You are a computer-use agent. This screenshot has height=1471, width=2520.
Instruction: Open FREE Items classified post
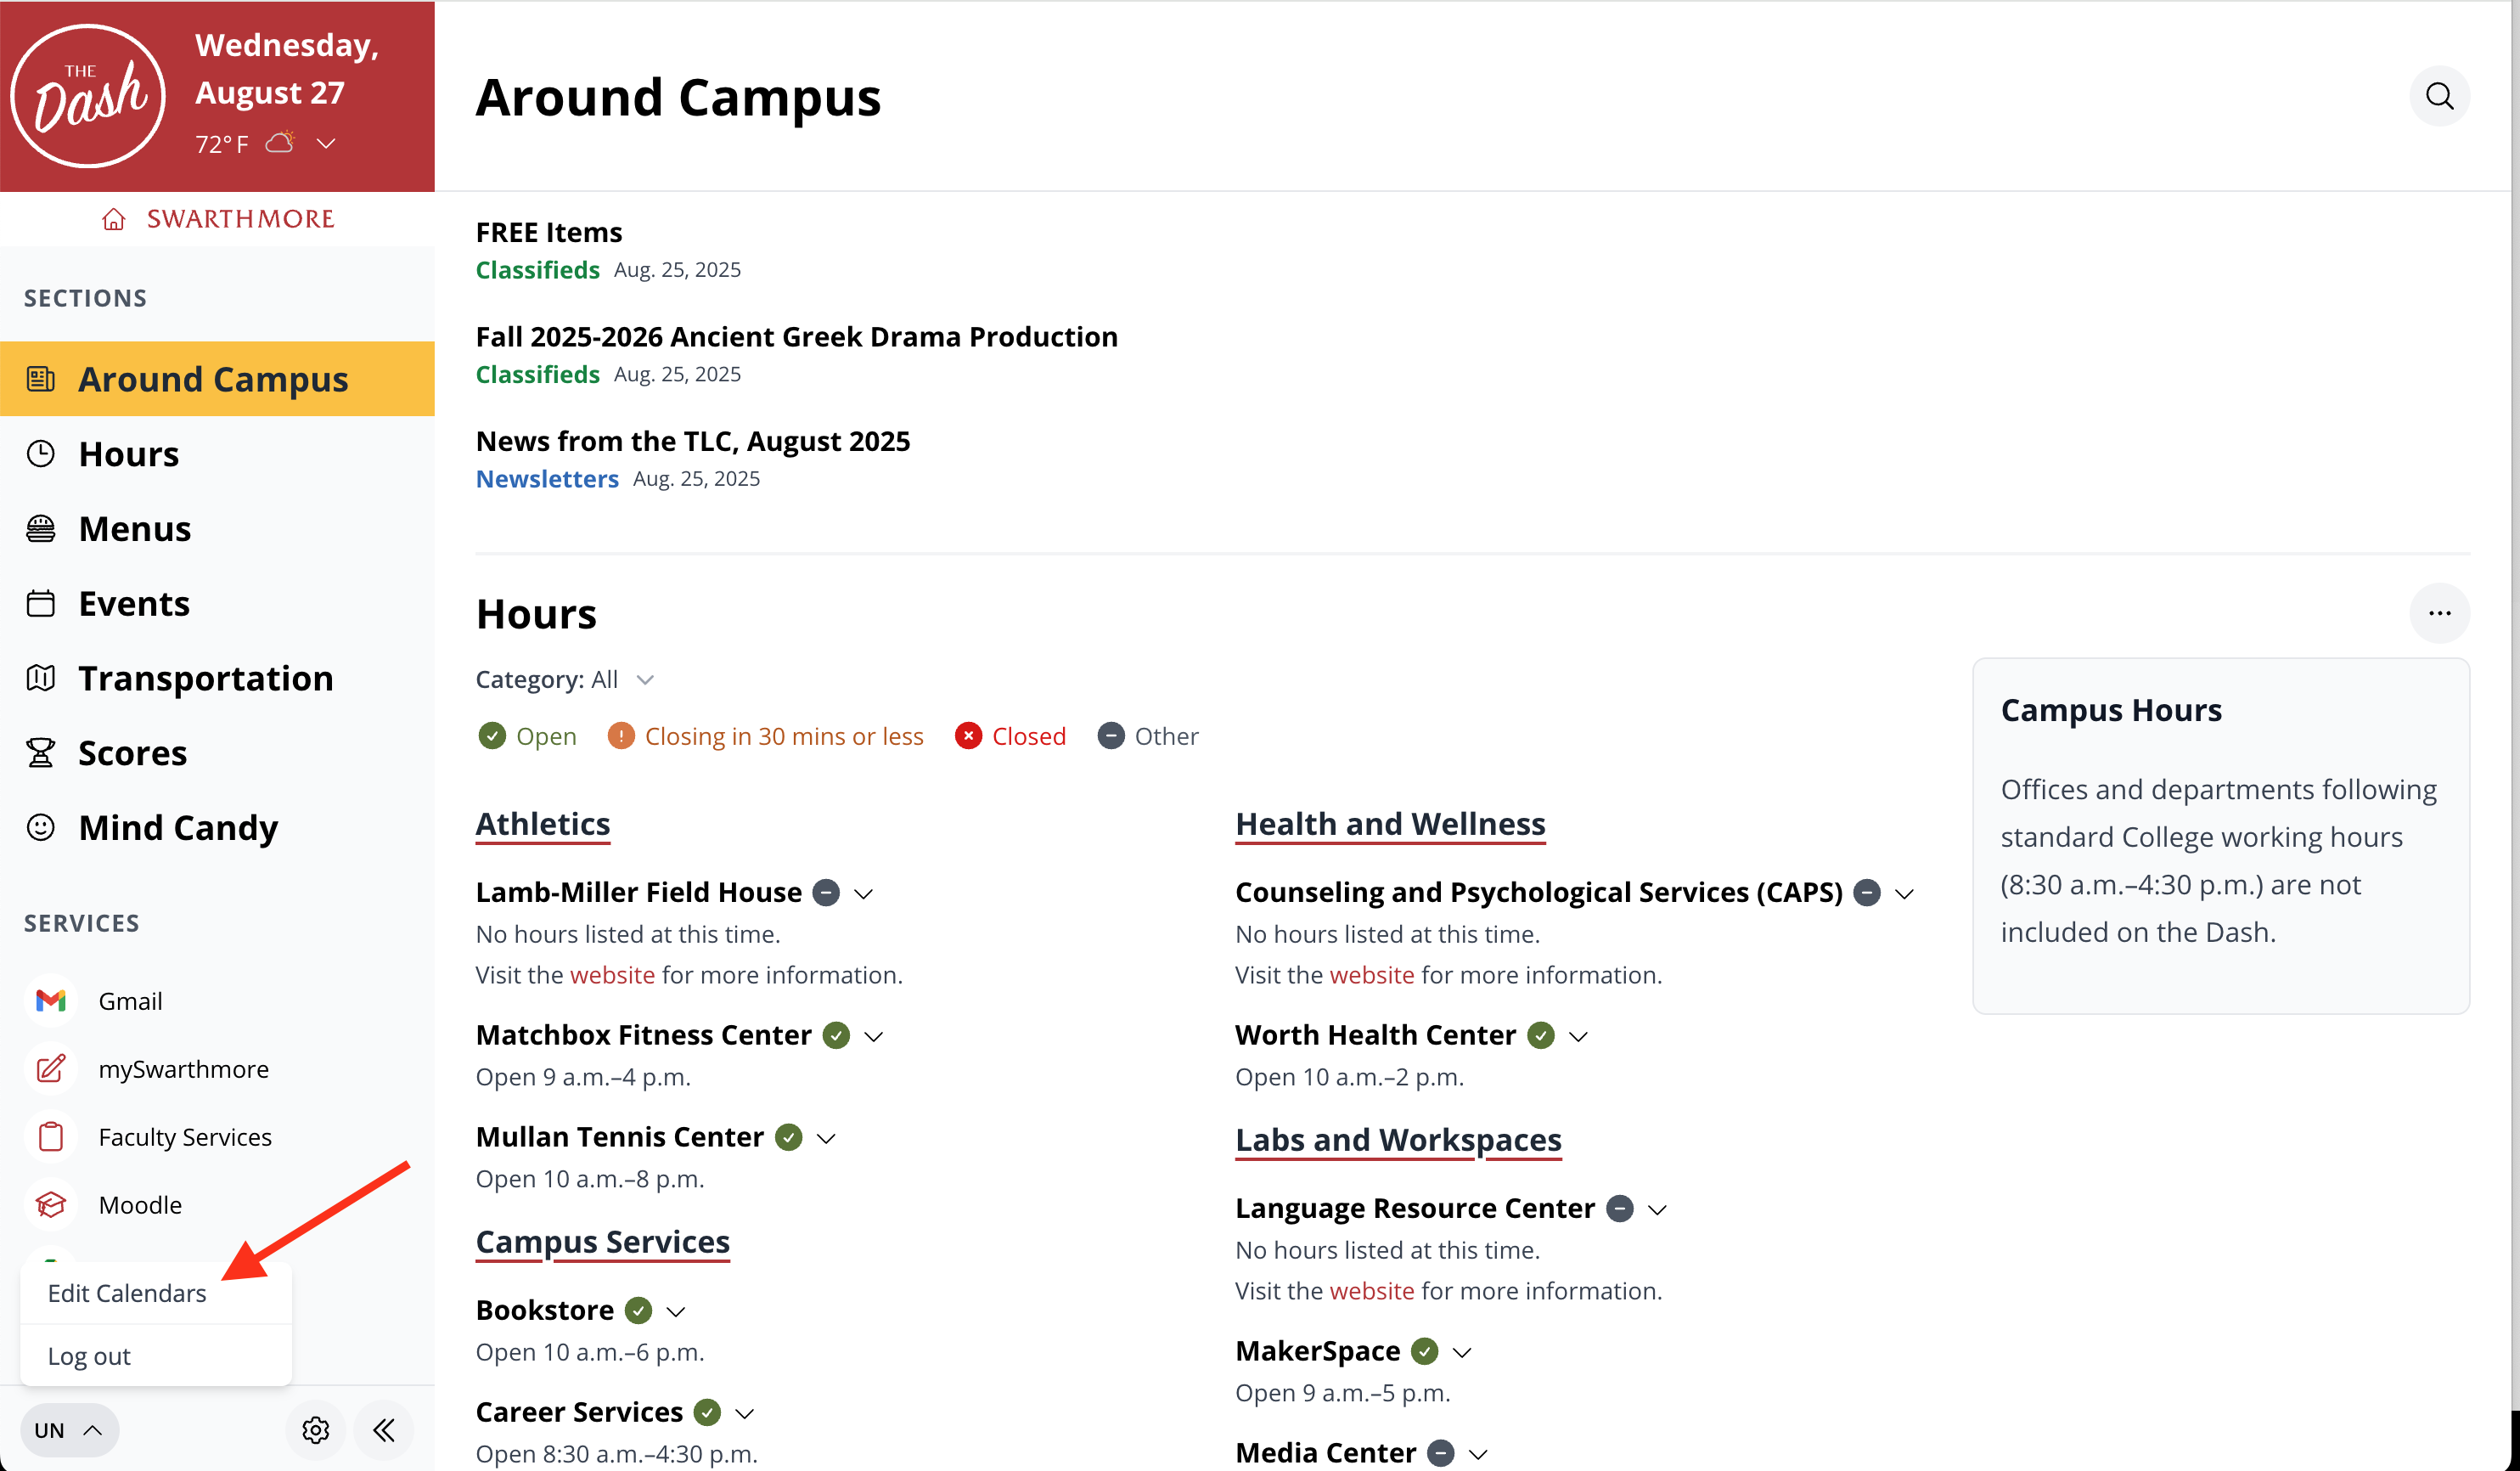tap(549, 232)
